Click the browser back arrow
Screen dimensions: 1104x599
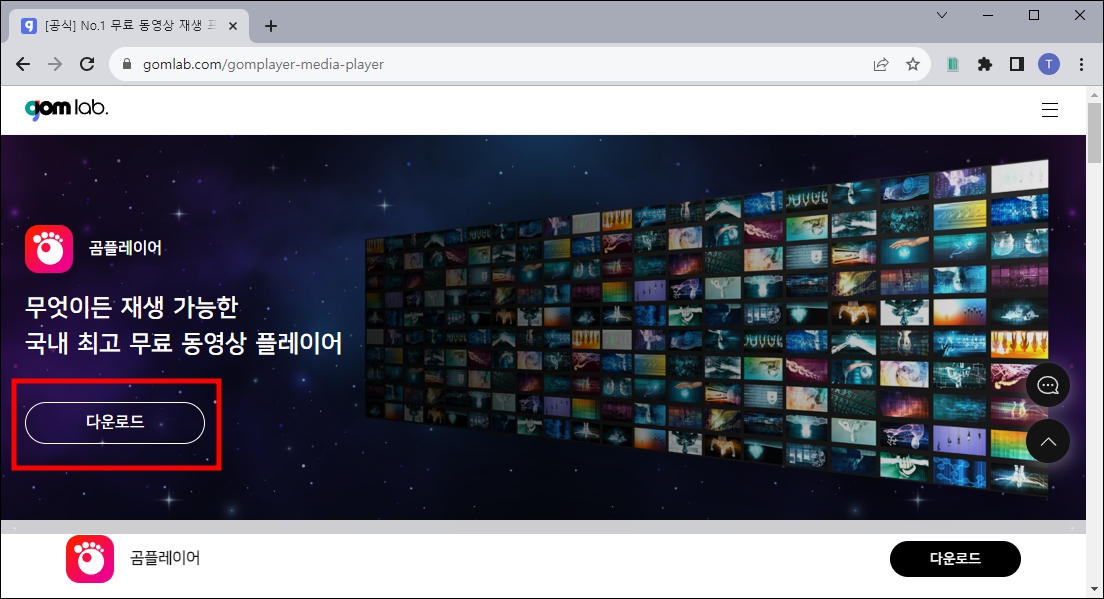pos(23,64)
